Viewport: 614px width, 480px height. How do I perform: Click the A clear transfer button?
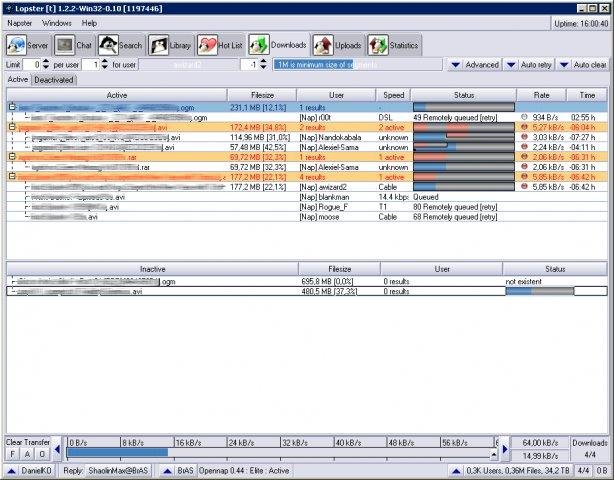click(x=27, y=454)
